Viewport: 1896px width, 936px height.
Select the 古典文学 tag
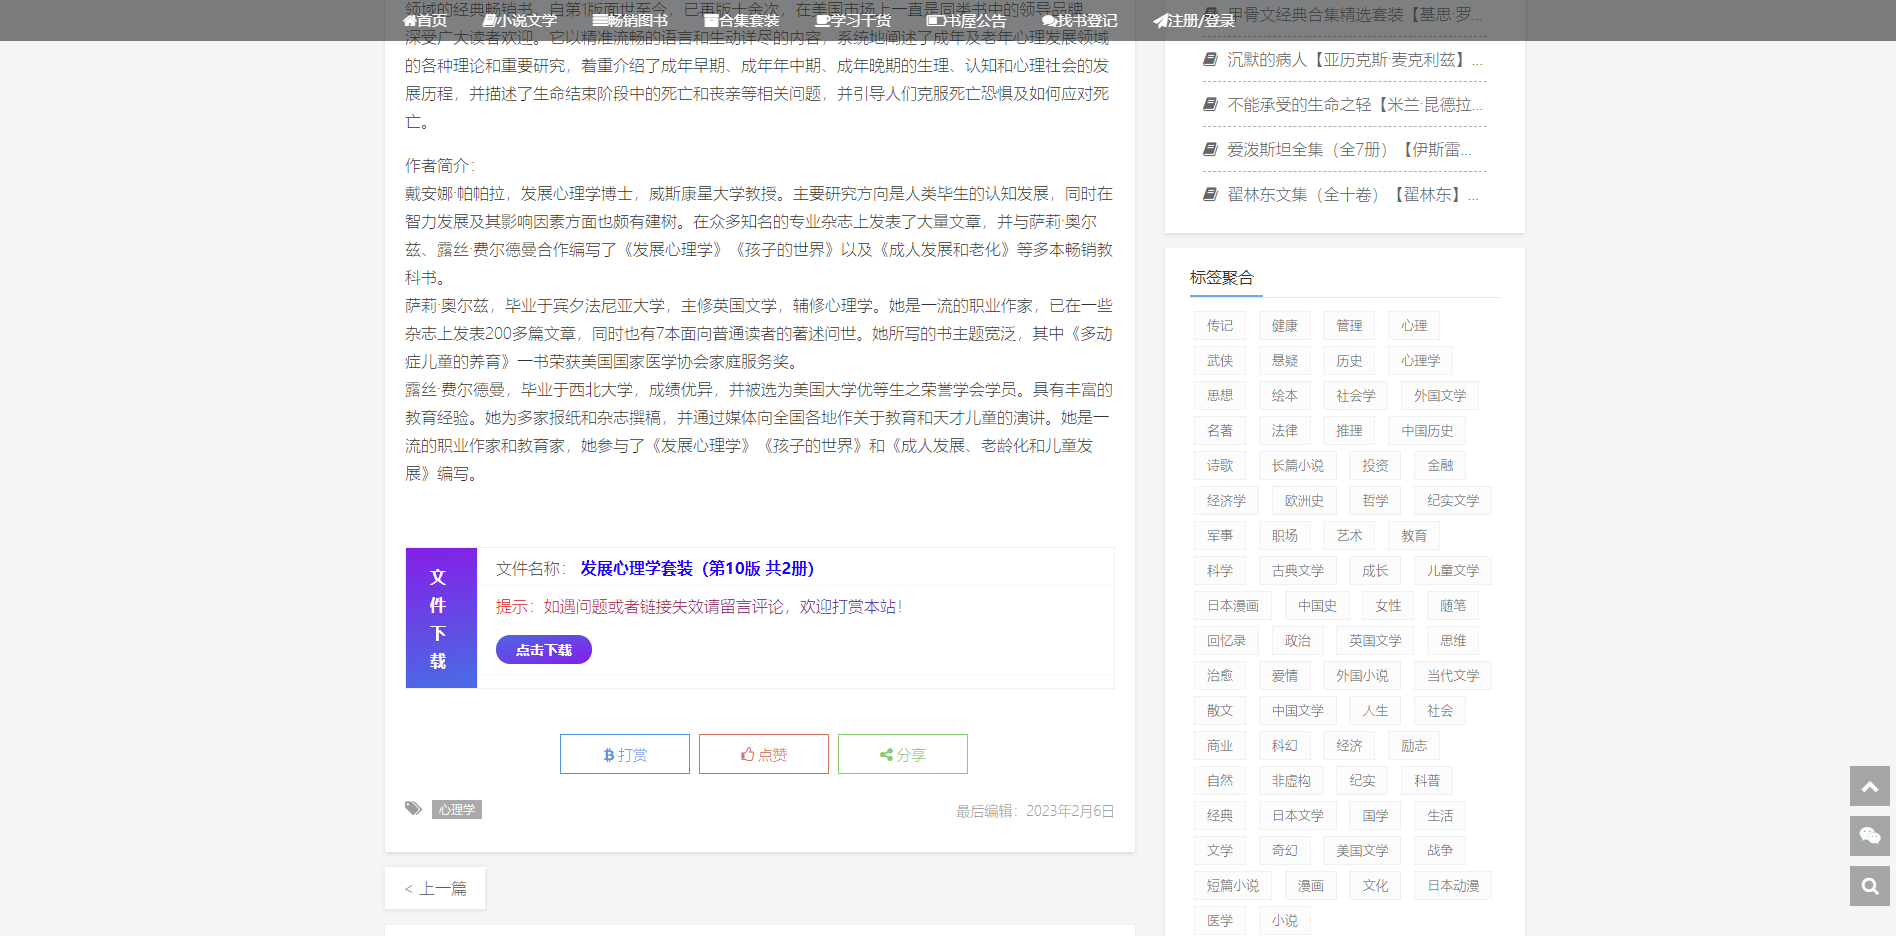tap(1298, 571)
